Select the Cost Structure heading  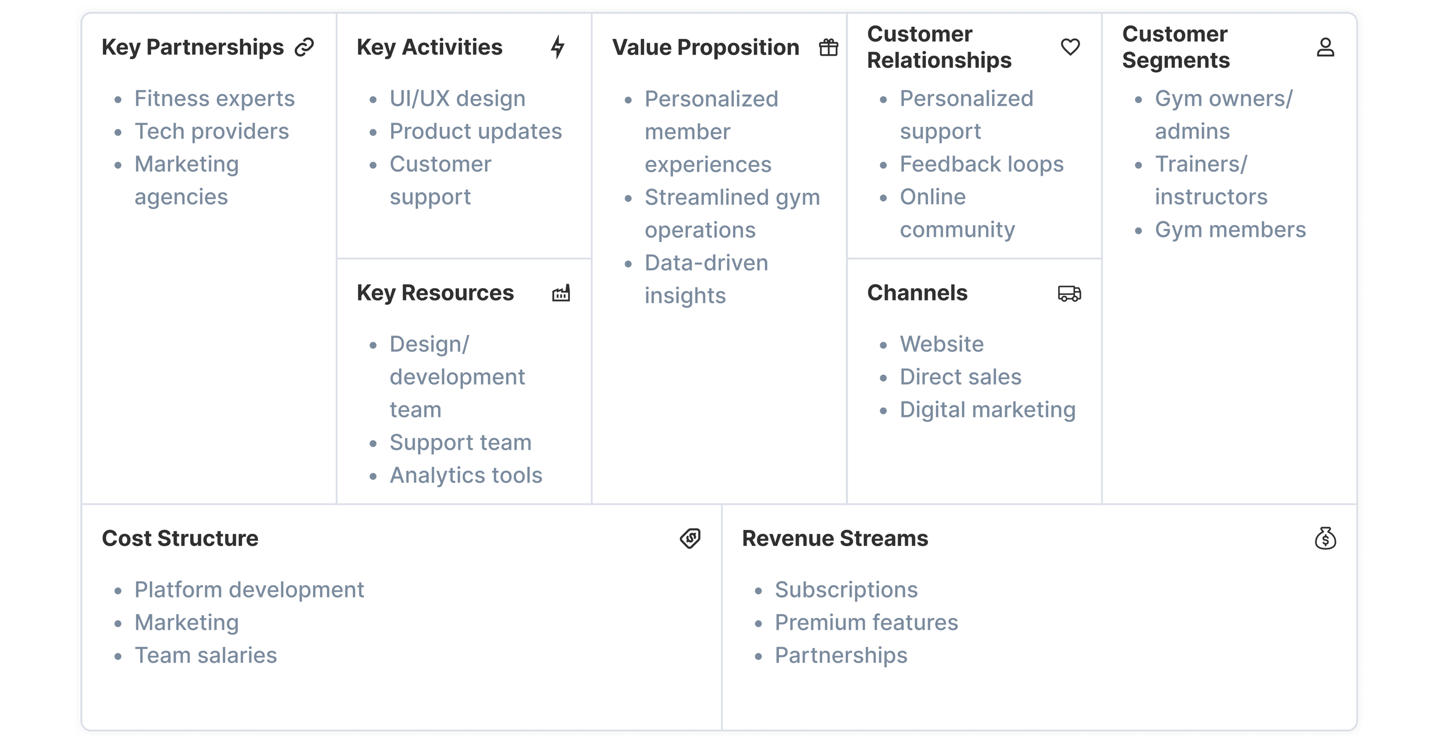[x=180, y=538]
